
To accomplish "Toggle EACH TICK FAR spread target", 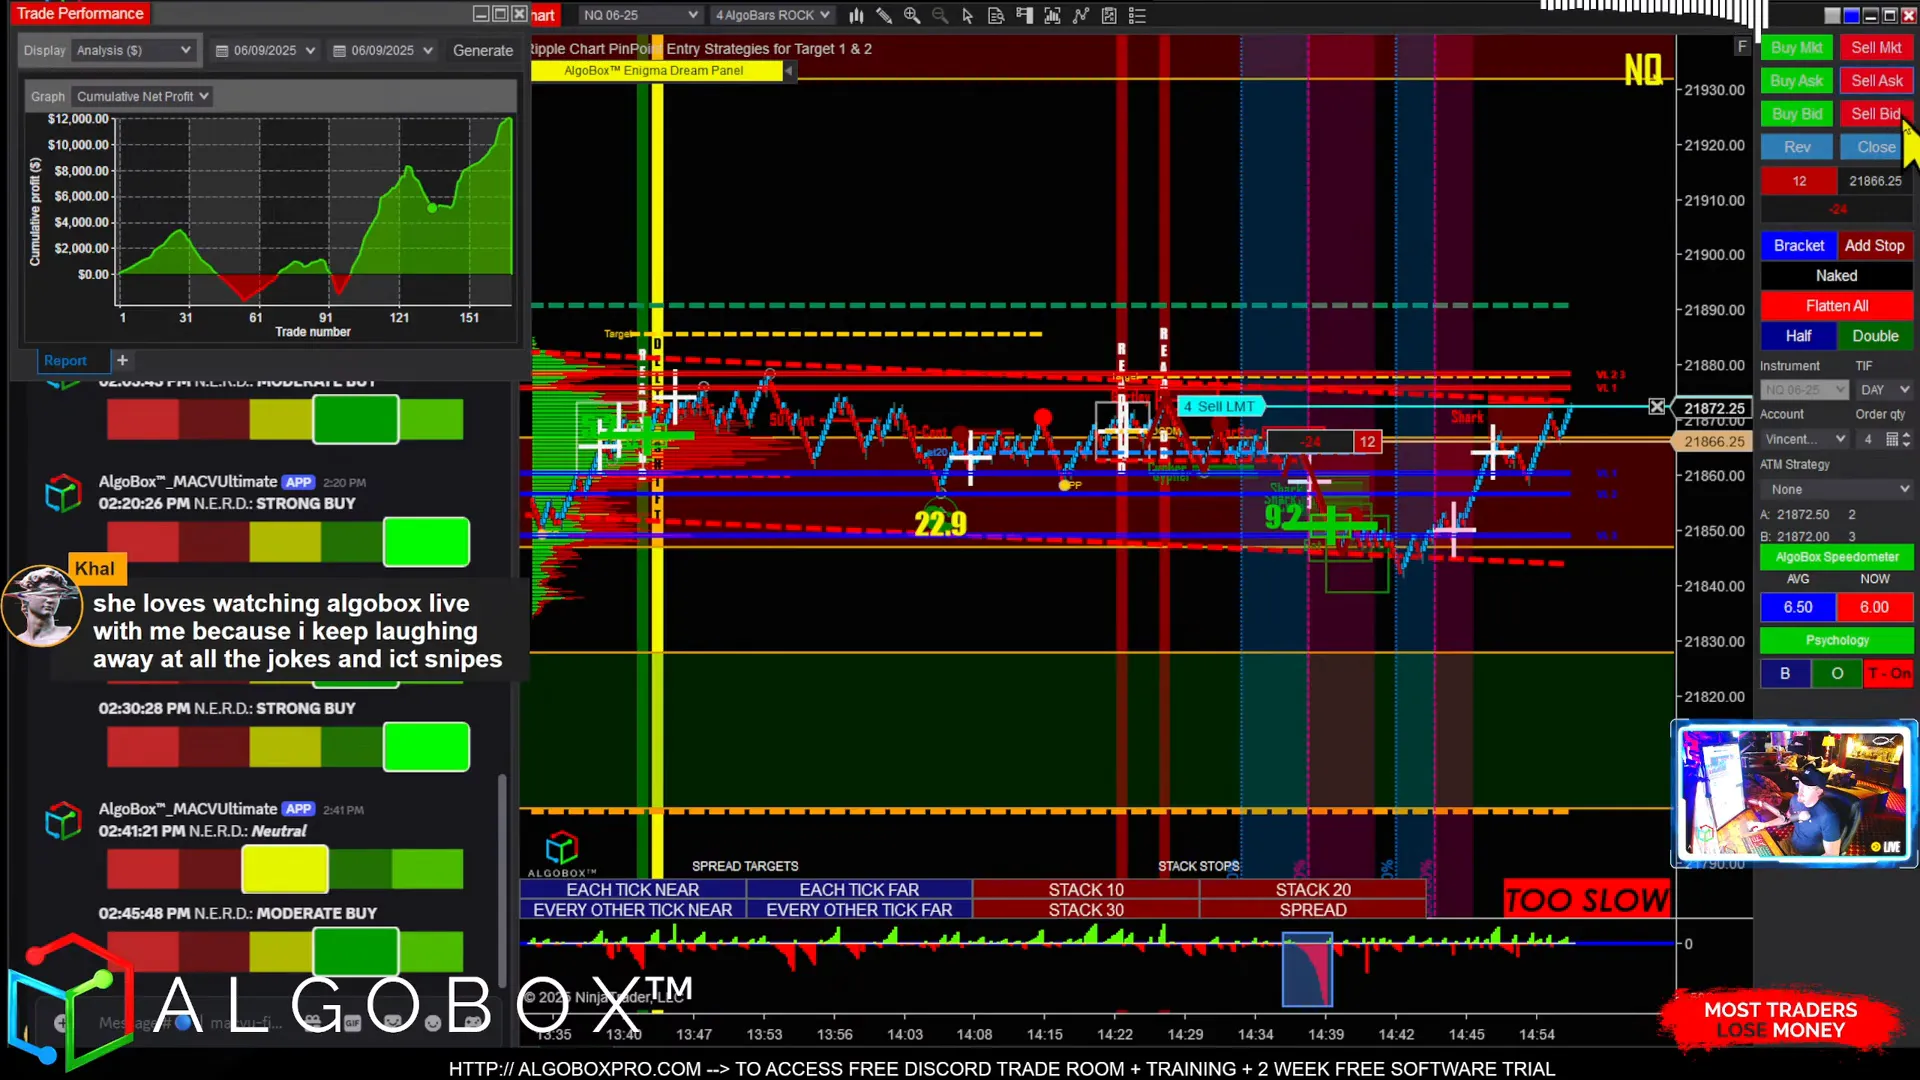I will pyautogui.click(x=859, y=889).
